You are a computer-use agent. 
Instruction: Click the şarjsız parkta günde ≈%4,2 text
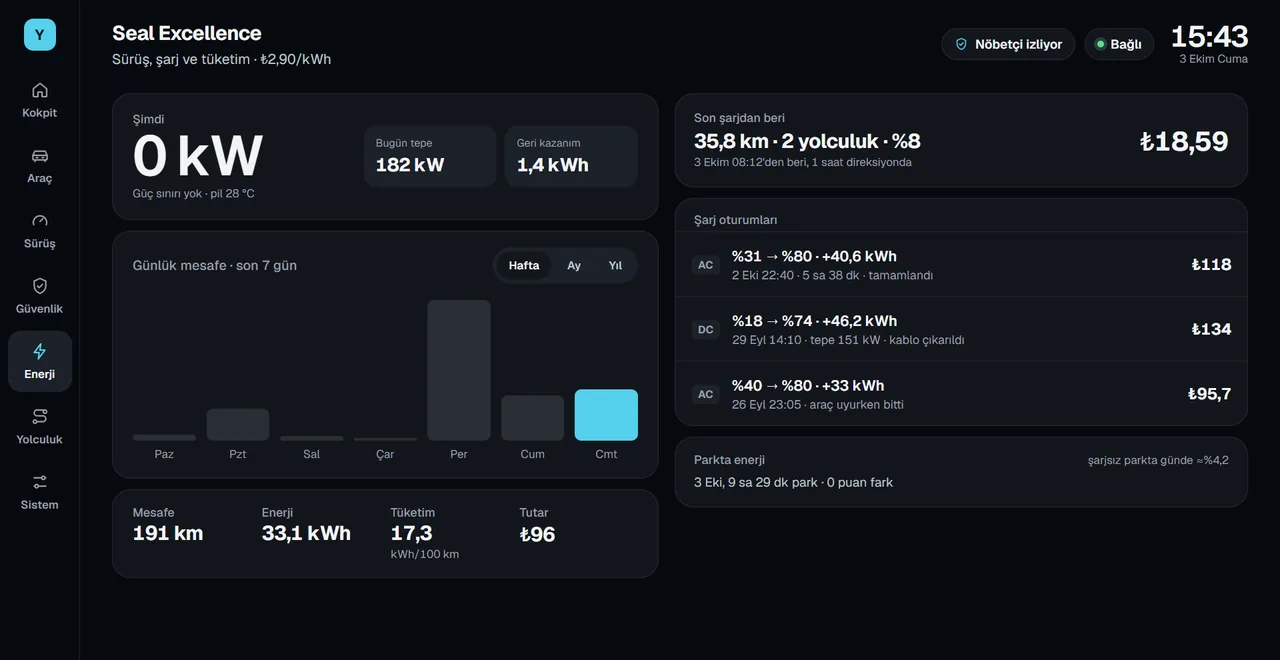[x=1158, y=461]
